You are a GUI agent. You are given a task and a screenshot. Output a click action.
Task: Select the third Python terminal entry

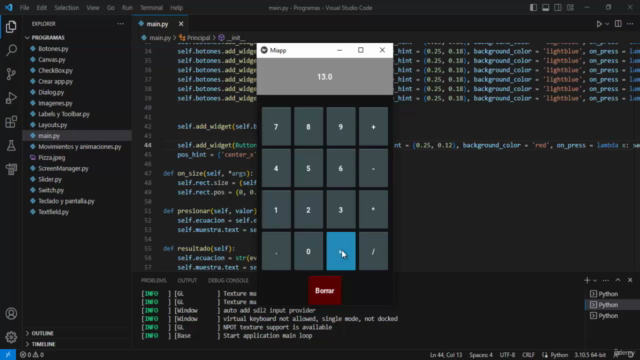608,316
